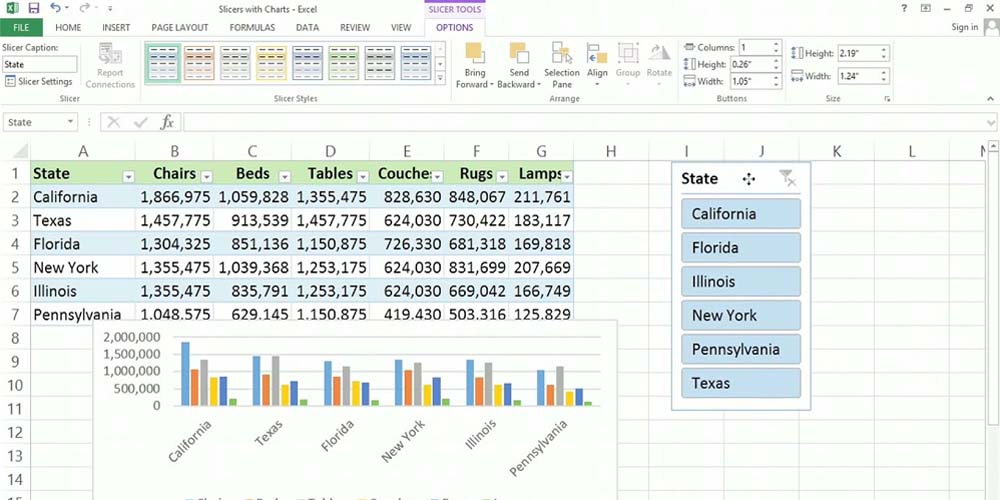Image resolution: width=1000 pixels, height=500 pixels.
Task: Increase the slicer Size Width value
Action: tap(884, 73)
